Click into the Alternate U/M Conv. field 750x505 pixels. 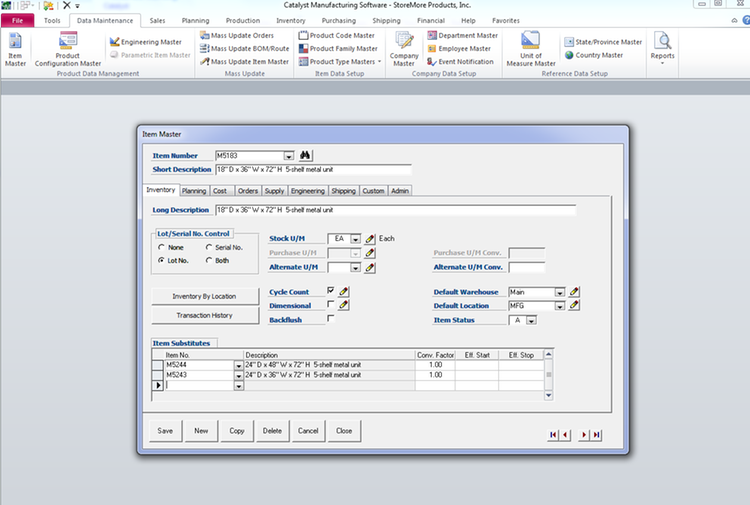click(x=527, y=267)
